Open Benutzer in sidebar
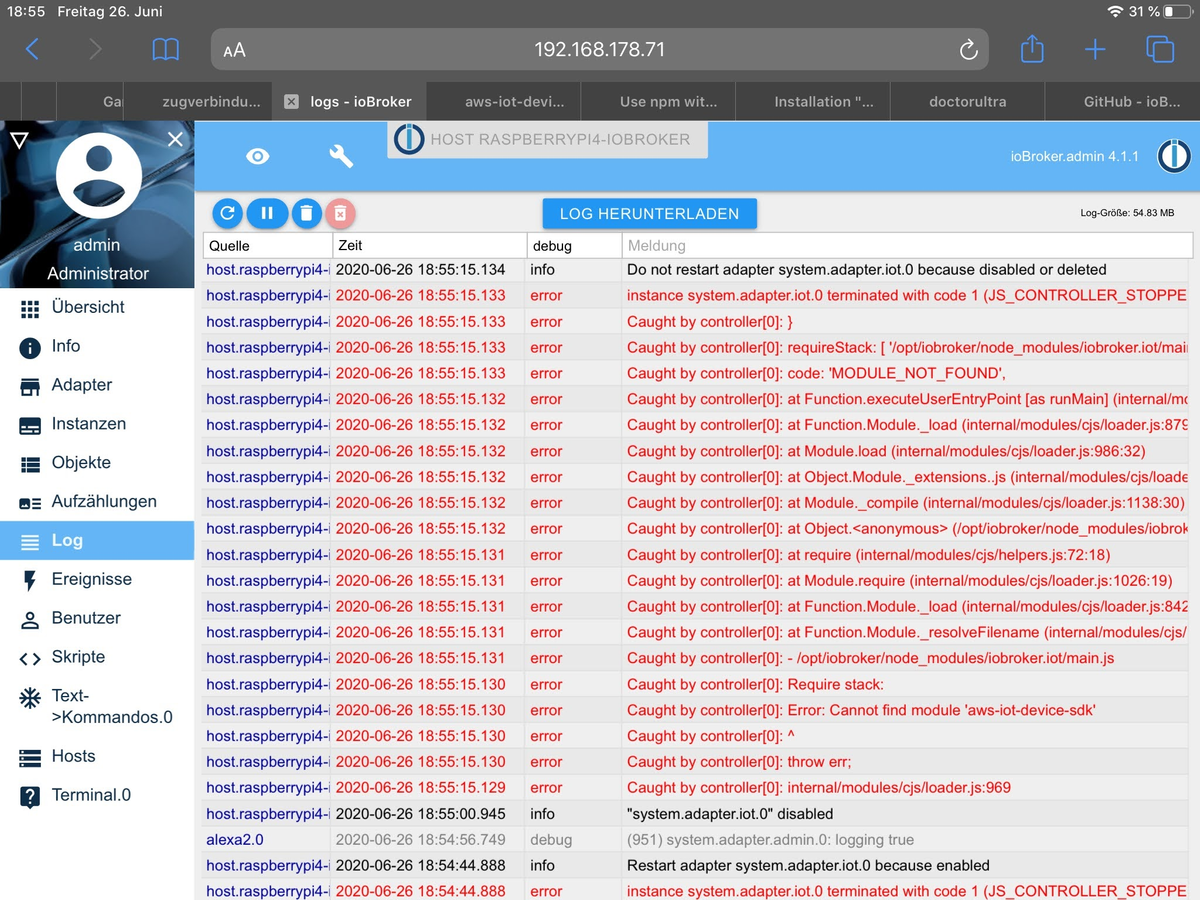Viewport: 1200px width, 900px height. tap(97, 618)
